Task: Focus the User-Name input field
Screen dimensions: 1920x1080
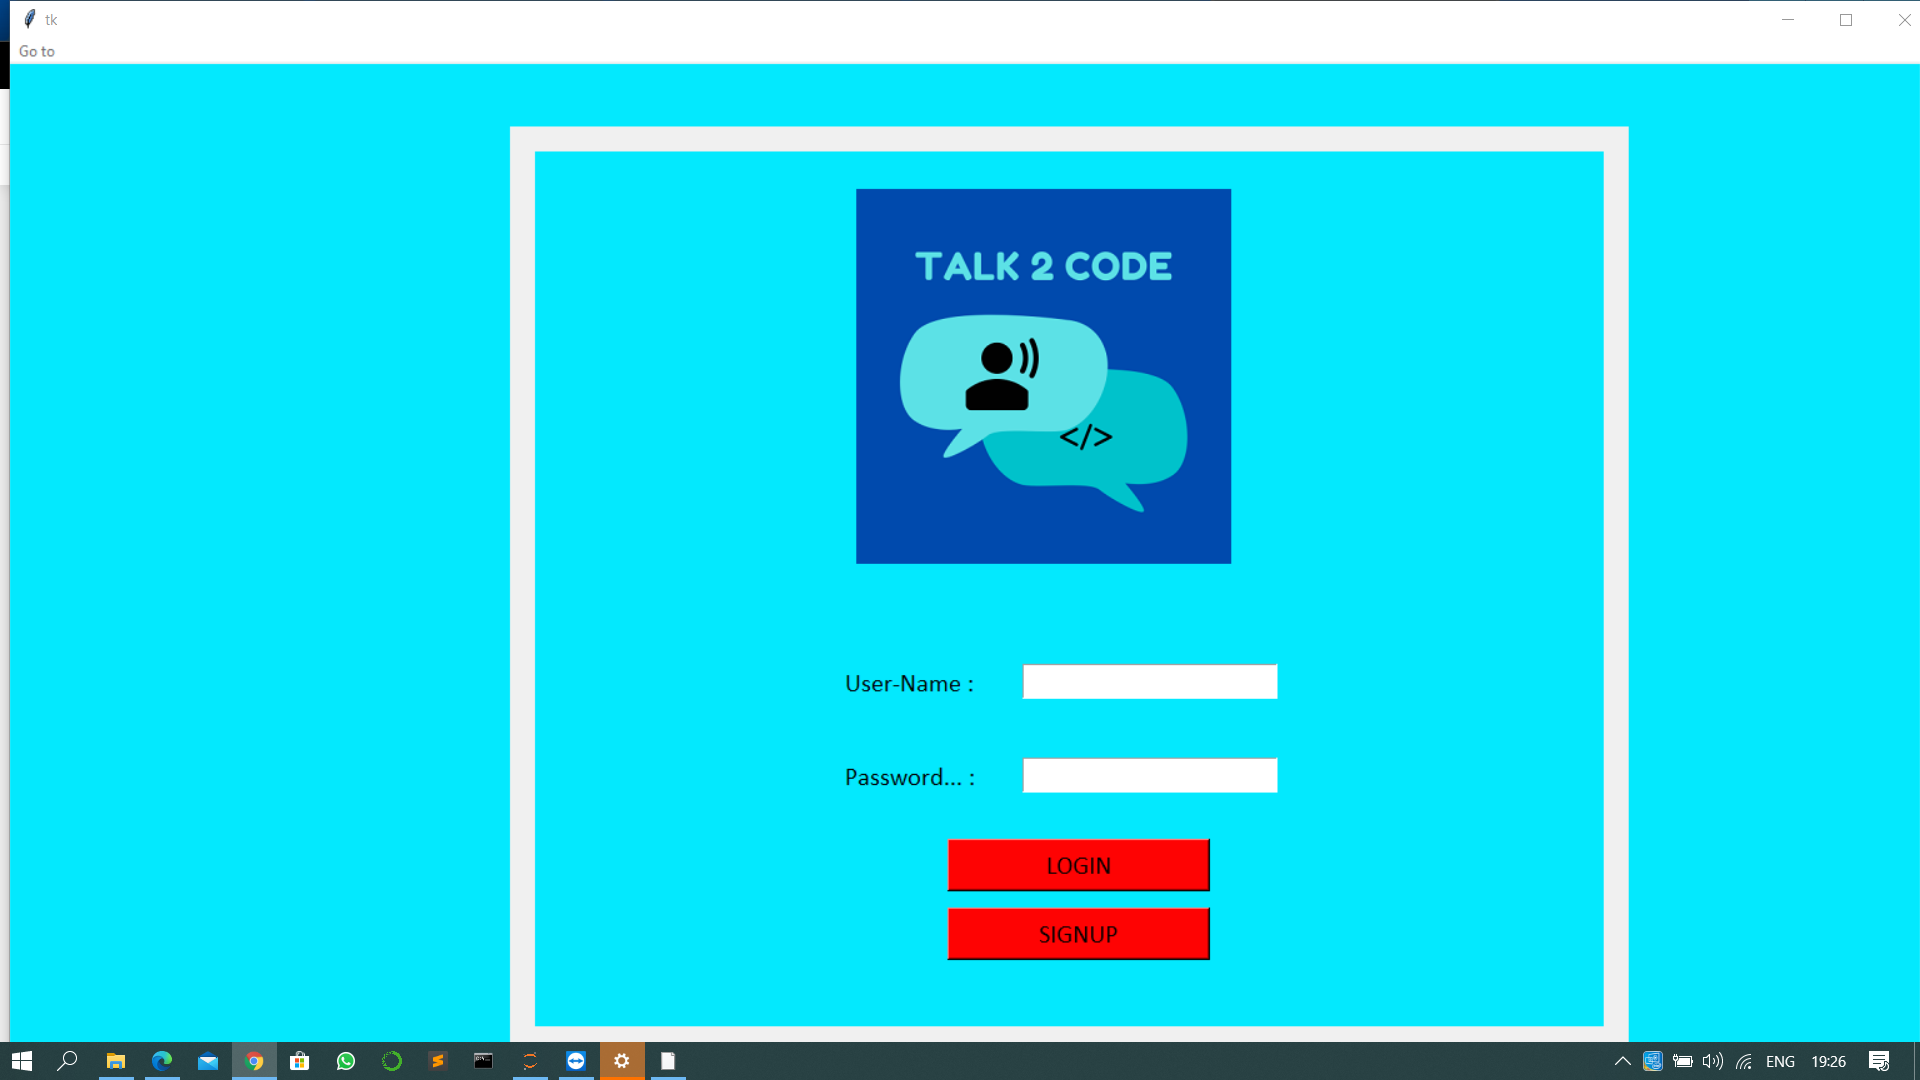Action: click(x=1149, y=682)
